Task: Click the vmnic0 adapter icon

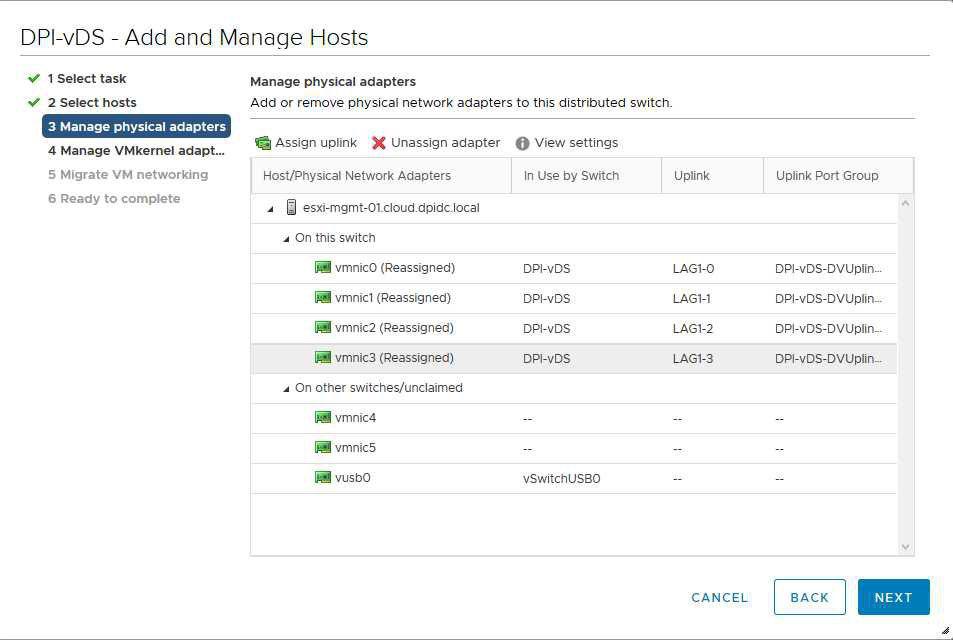Action: (323, 267)
